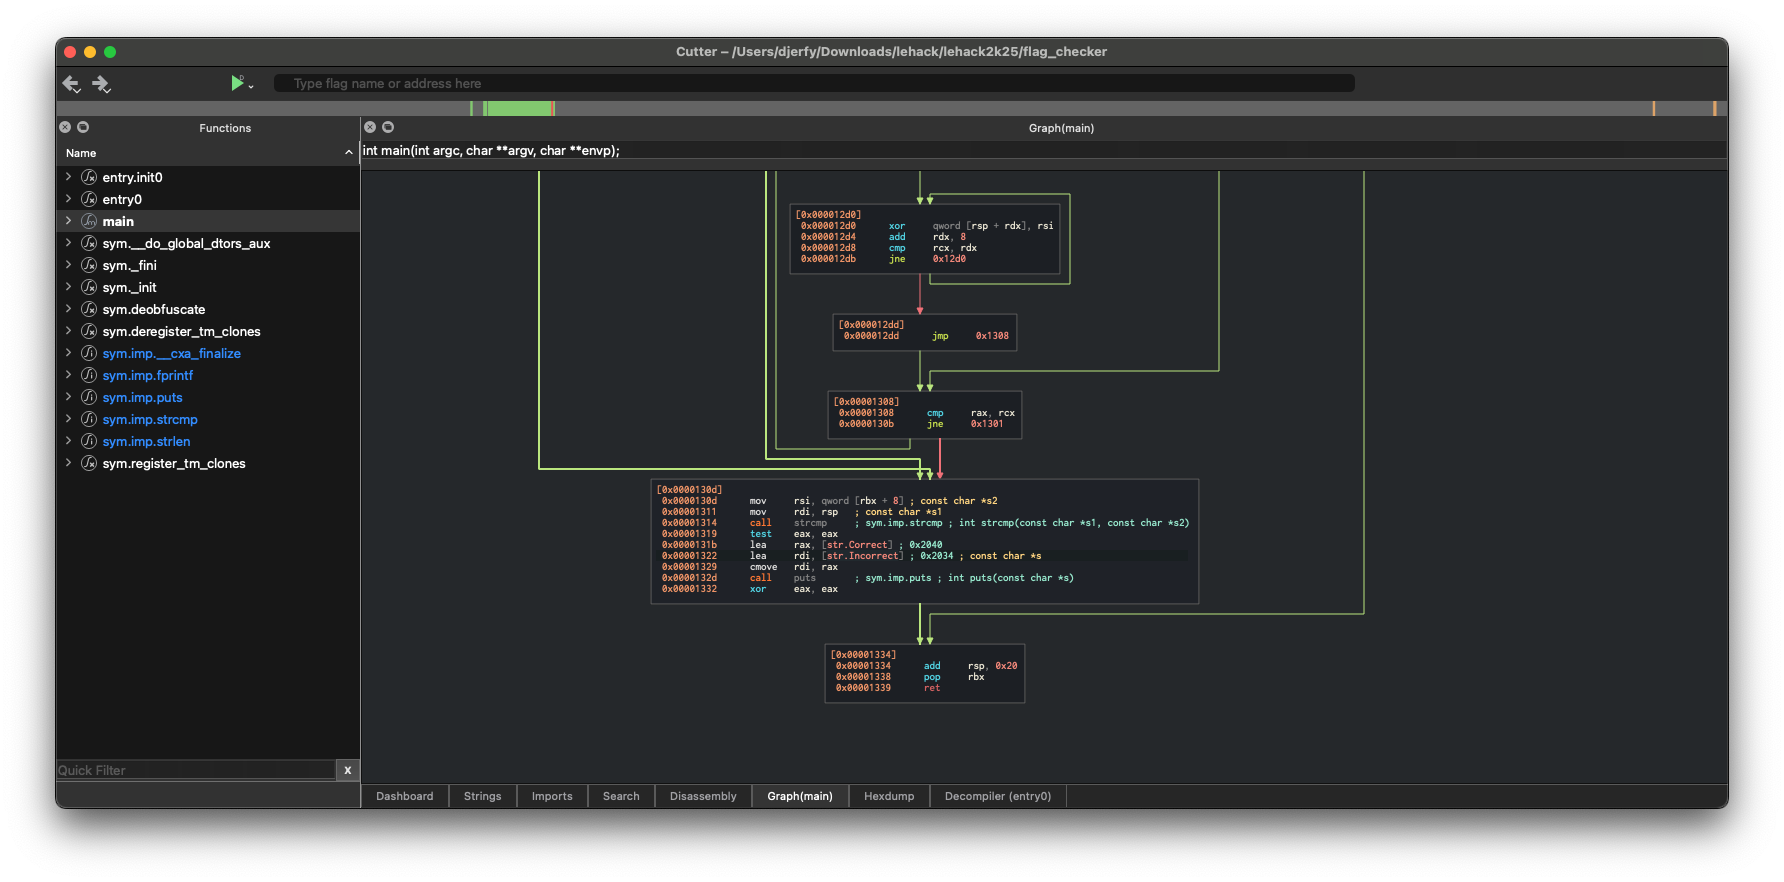
Task: Clear the Quick Filter with X button
Action: point(347,770)
